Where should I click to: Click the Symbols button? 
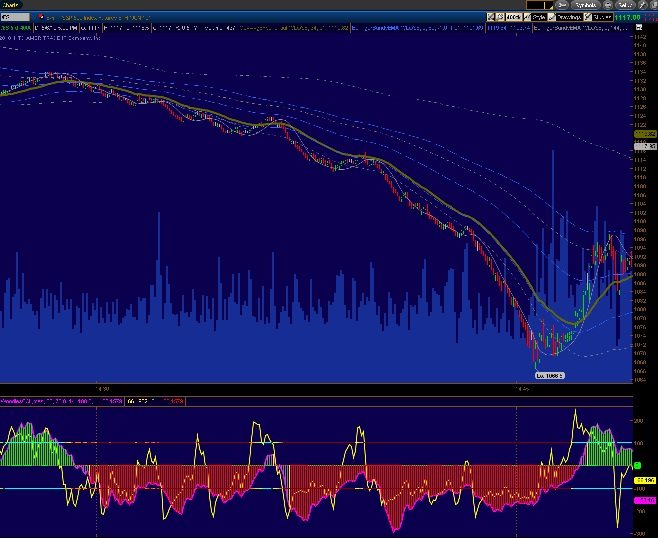(585, 5)
